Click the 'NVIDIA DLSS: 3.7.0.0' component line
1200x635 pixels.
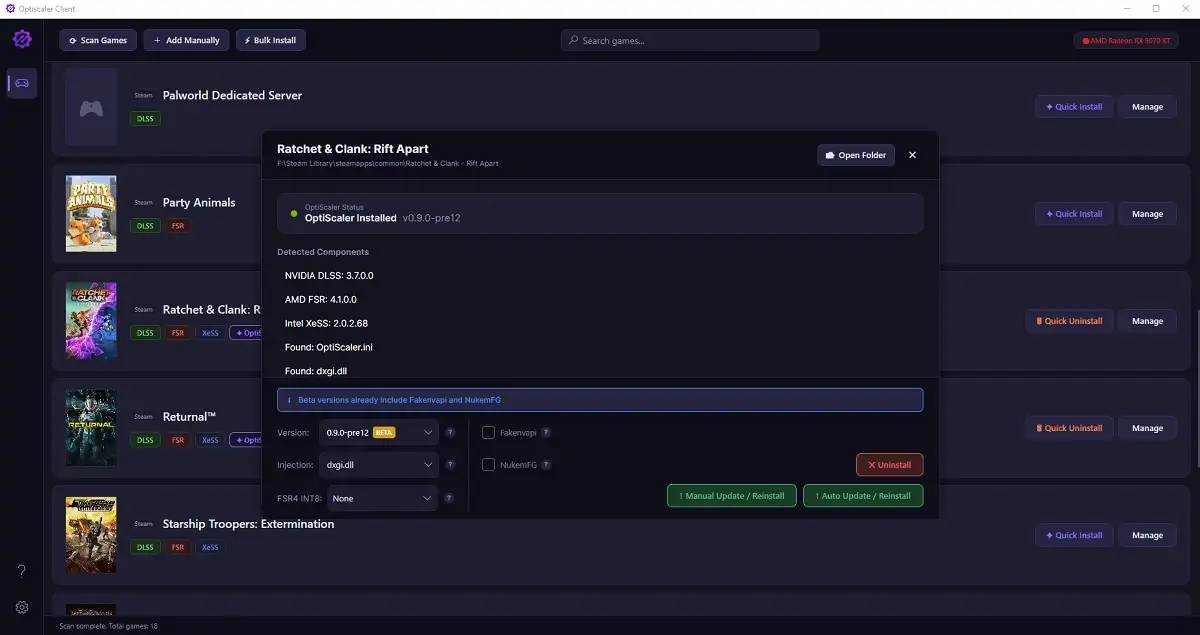coord(329,275)
